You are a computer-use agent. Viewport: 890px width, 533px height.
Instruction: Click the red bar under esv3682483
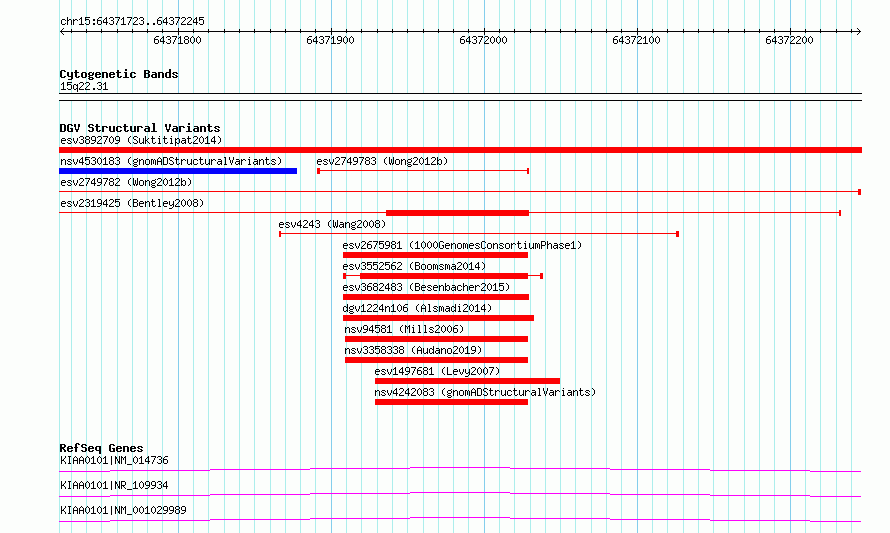click(x=436, y=297)
